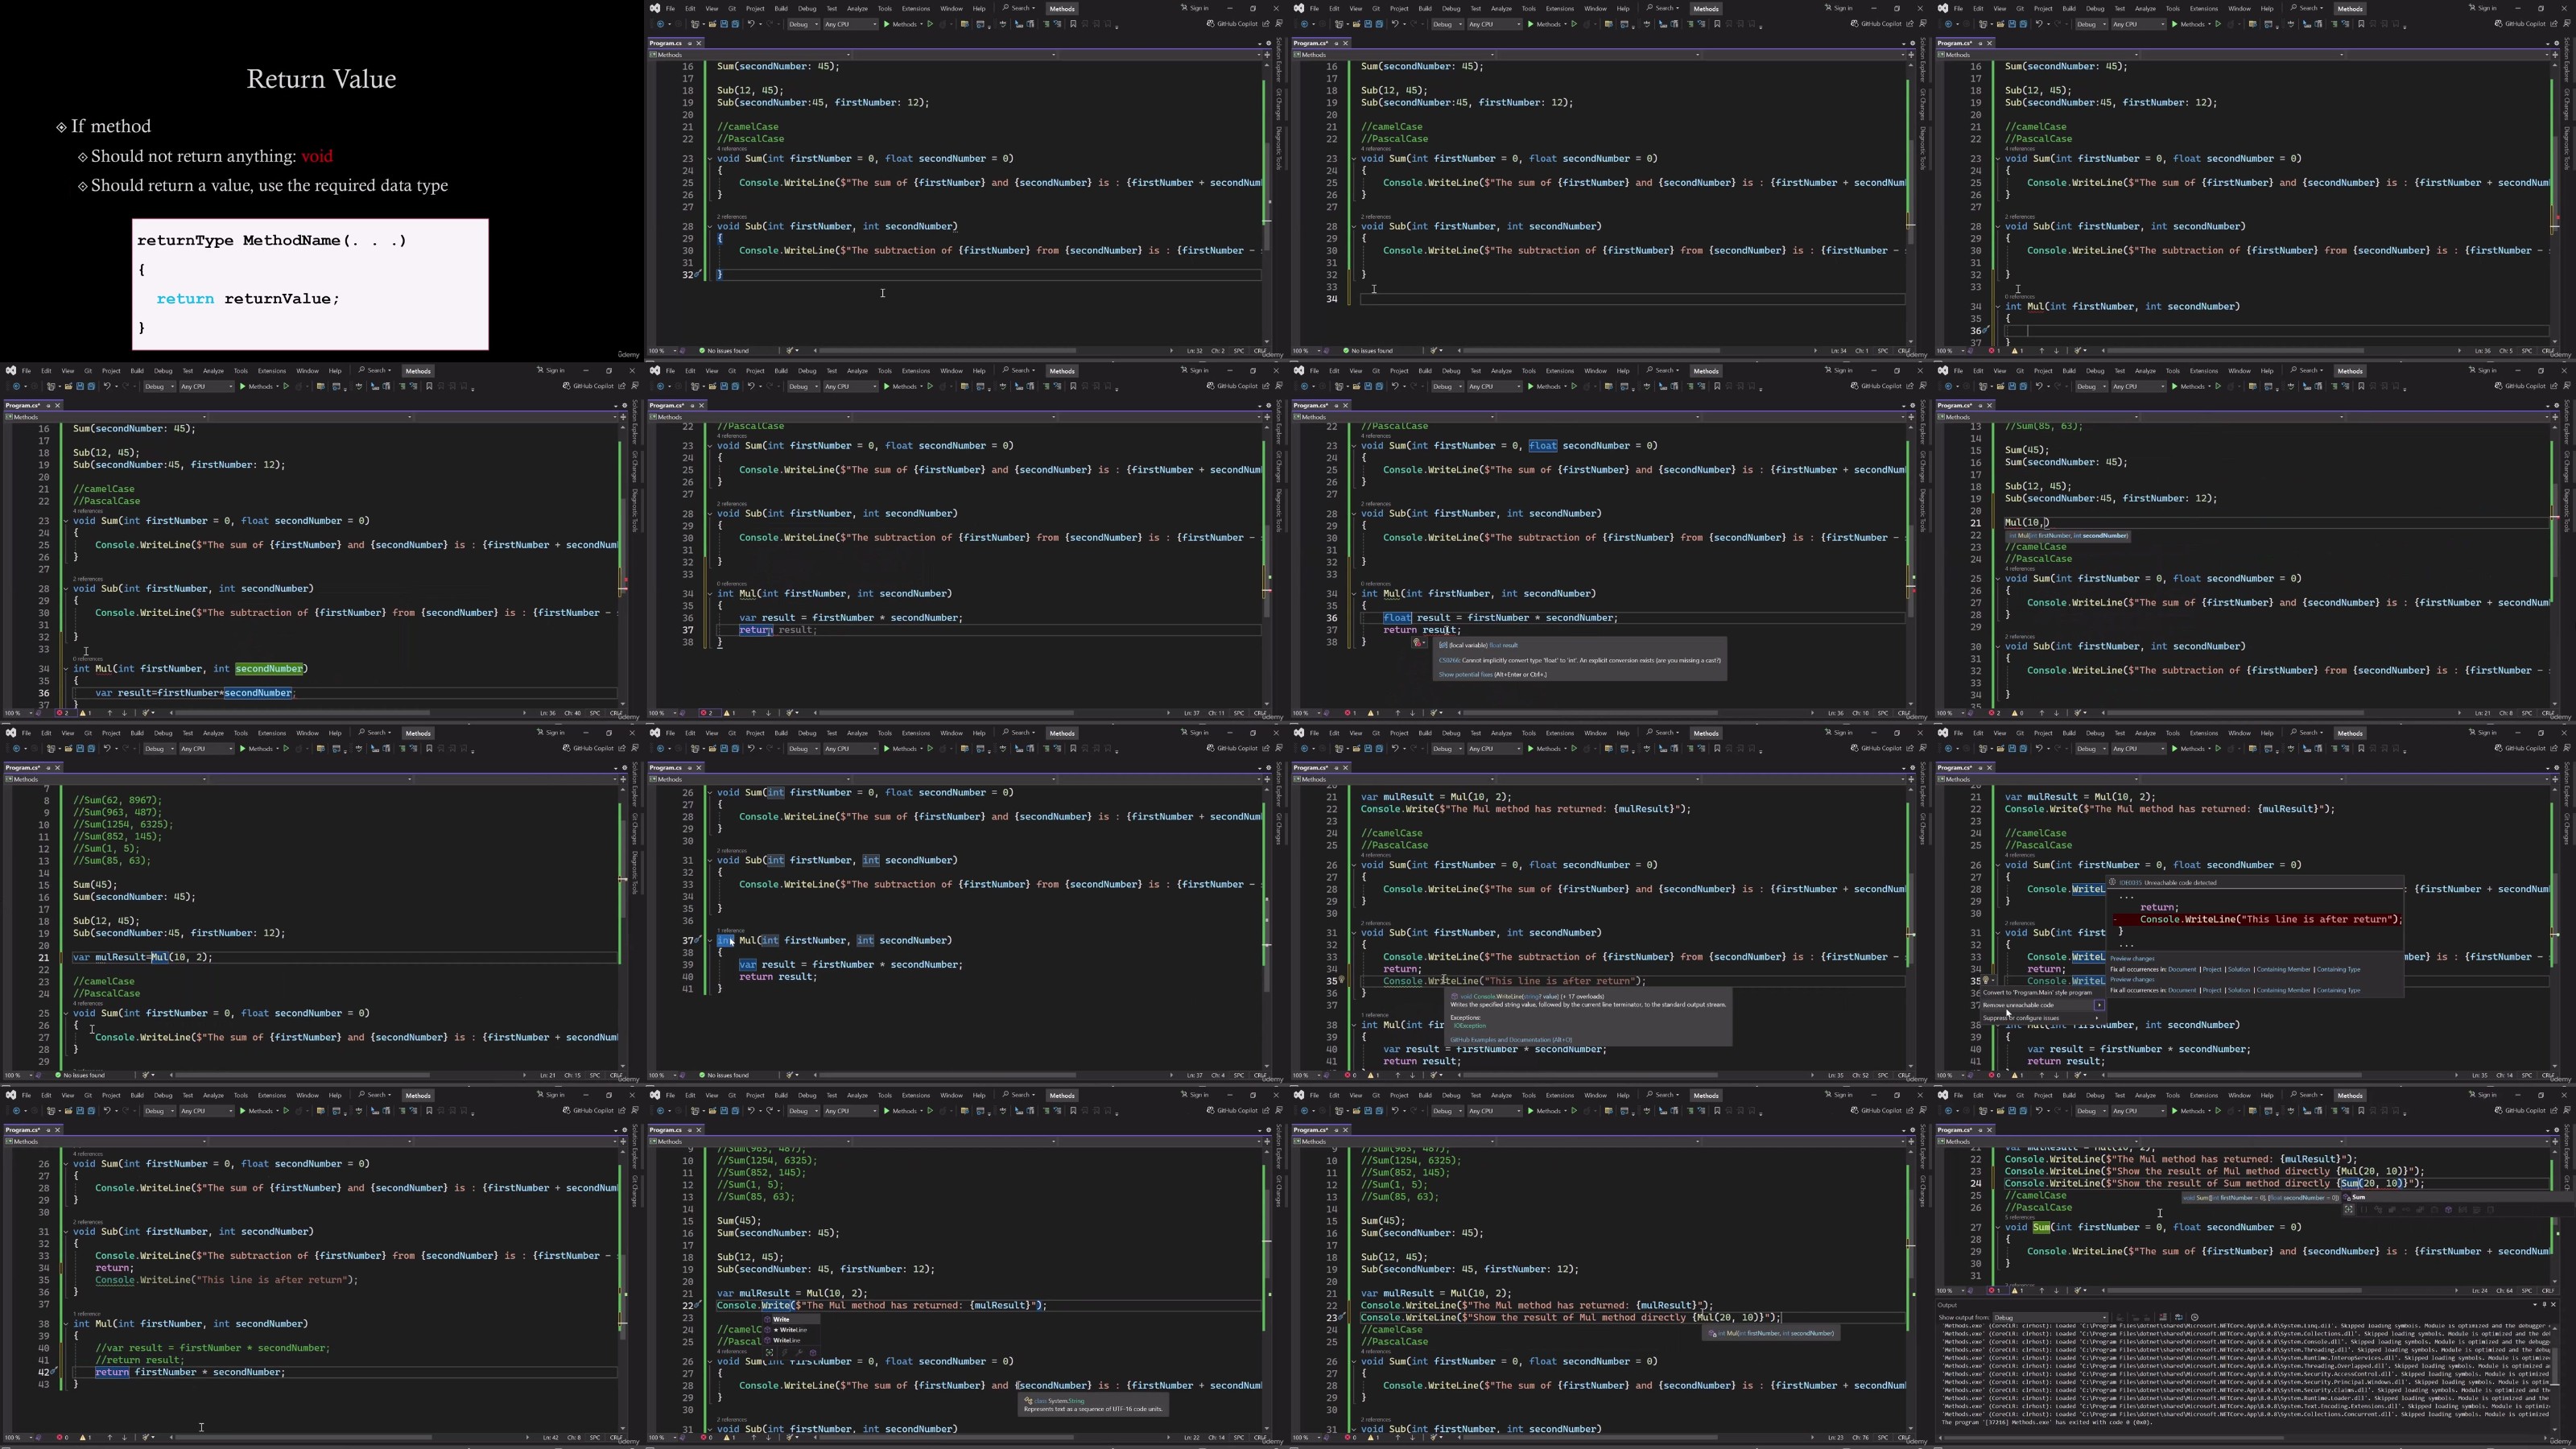Select the highlighted 'Write' IntelliSense completion item
Image resolution: width=2576 pixels, height=1449 pixels.
[x=781, y=1319]
